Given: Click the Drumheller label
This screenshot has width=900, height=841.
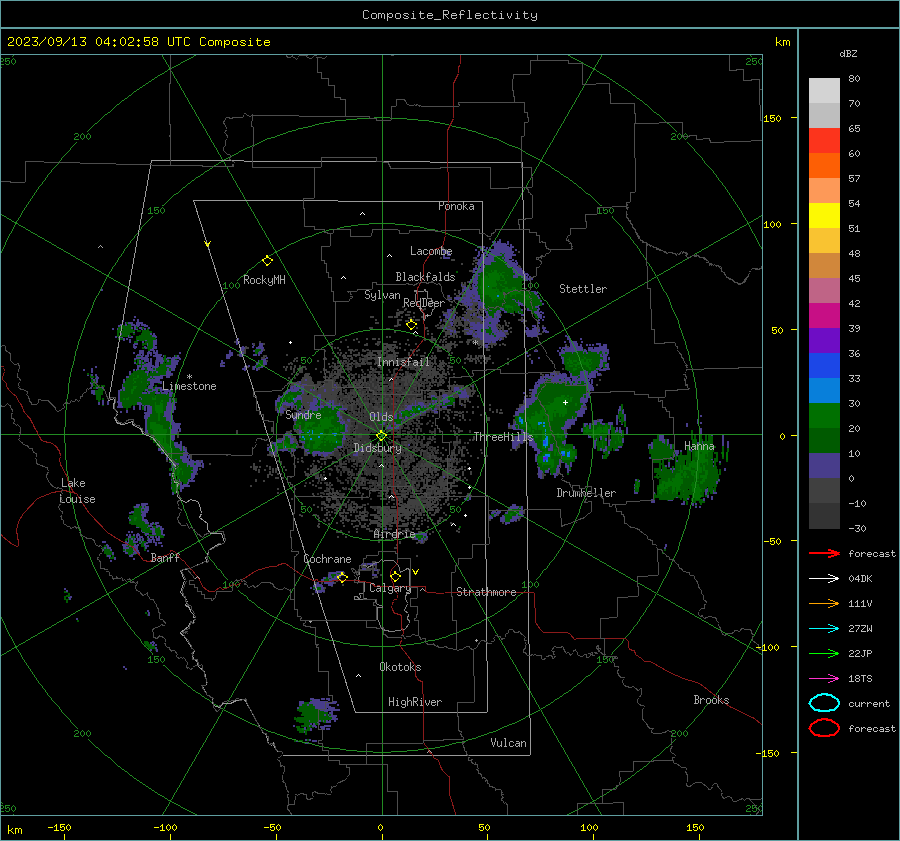Looking at the screenshot, I should coord(586,493).
